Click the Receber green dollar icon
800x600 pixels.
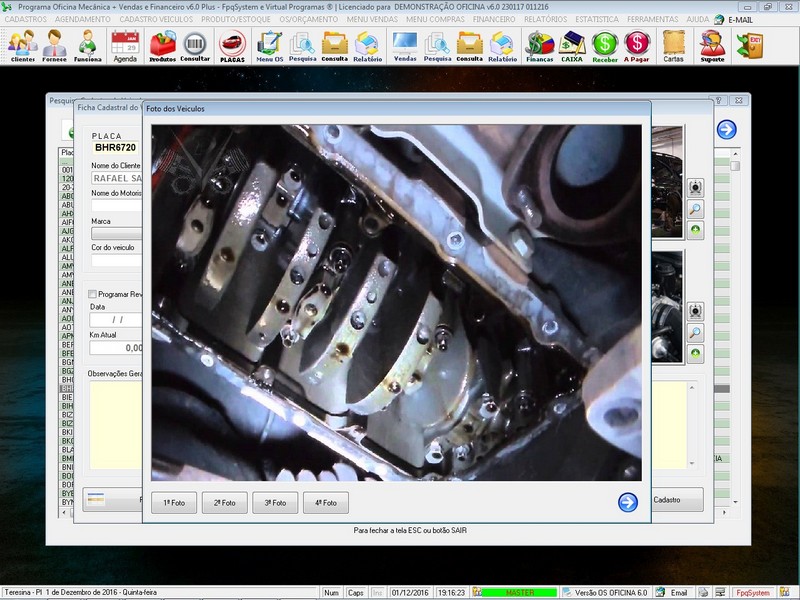pyautogui.click(x=604, y=45)
